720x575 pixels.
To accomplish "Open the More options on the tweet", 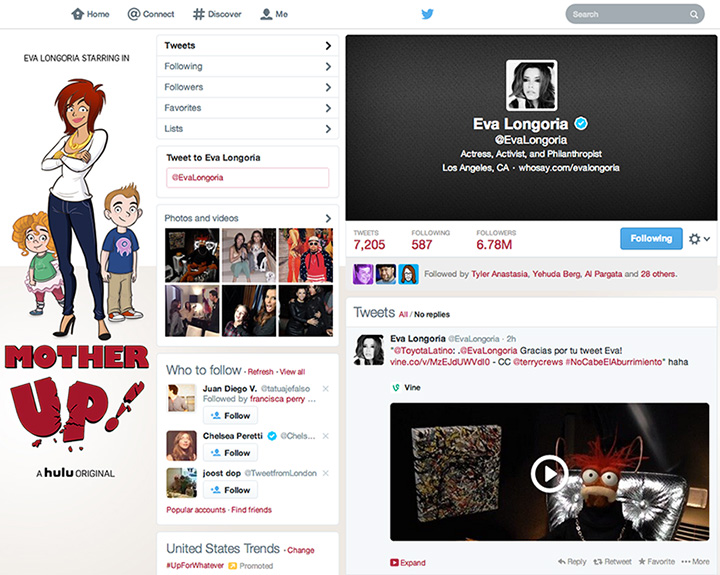I will point(696,562).
